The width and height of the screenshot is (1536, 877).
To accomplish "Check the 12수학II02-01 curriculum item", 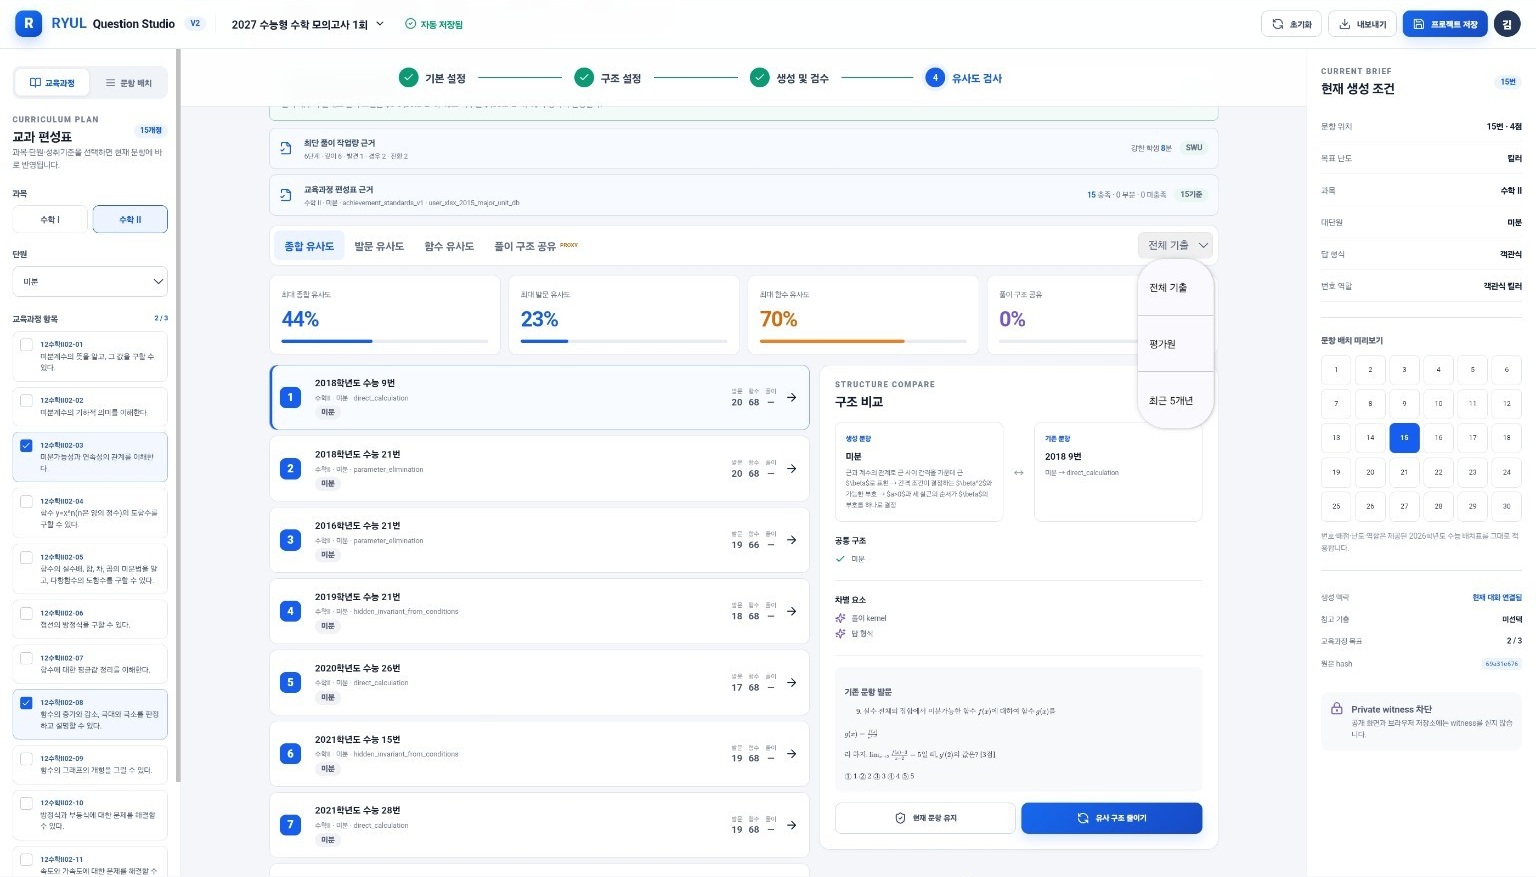I will pyautogui.click(x=26, y=344).
